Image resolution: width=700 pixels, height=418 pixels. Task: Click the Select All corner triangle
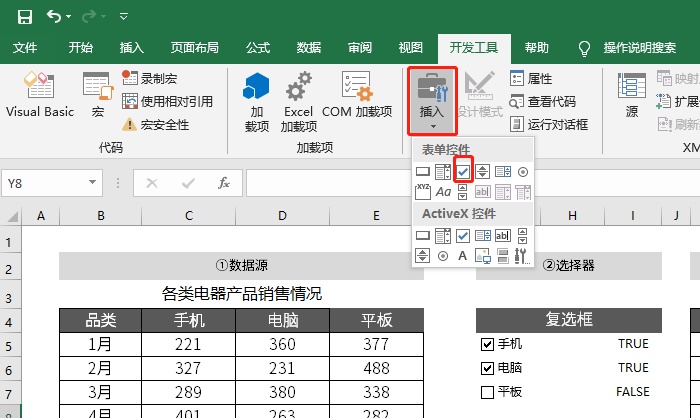[x=12, y=217]
